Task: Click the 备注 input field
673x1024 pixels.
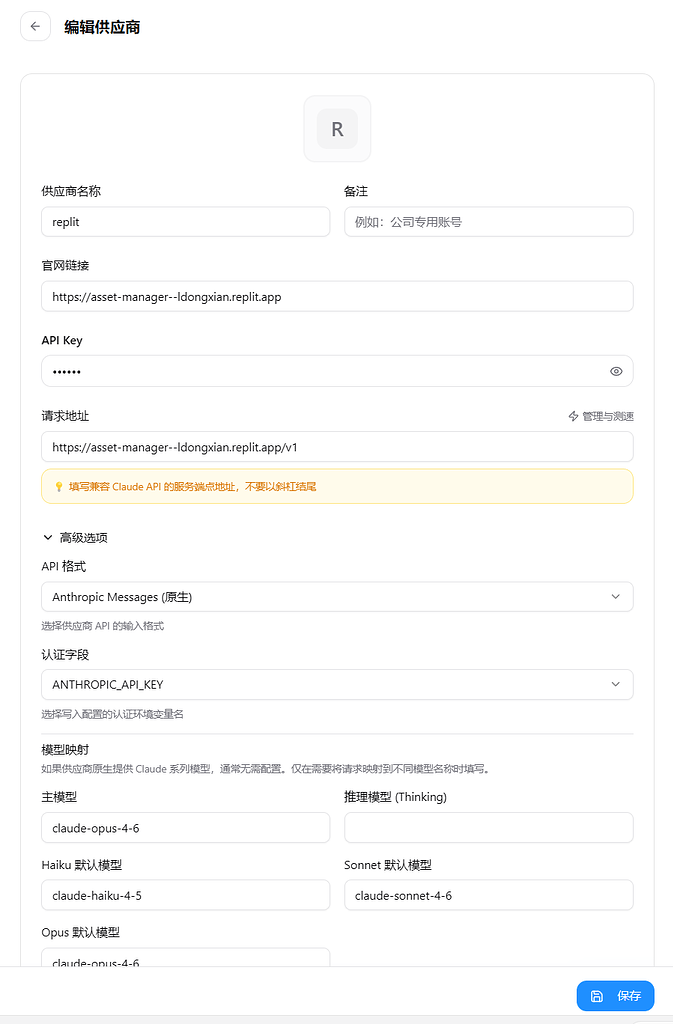Action: click(x=489, y=222)
